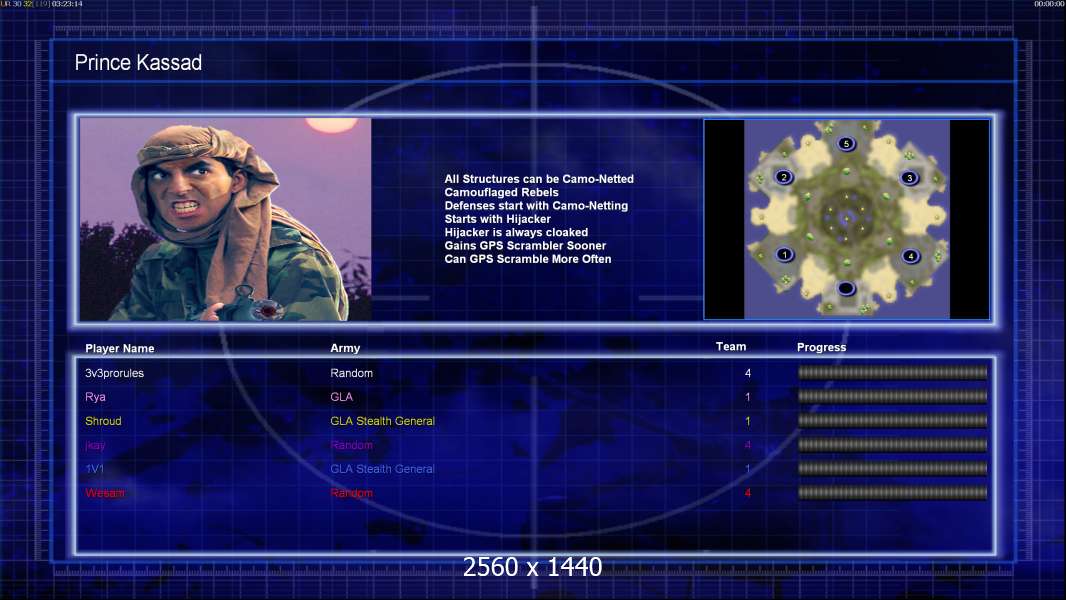This screenshot has height=600, width=1066.
Task: Click the 03:23:14 timer readout
Action: pos(67,4)
